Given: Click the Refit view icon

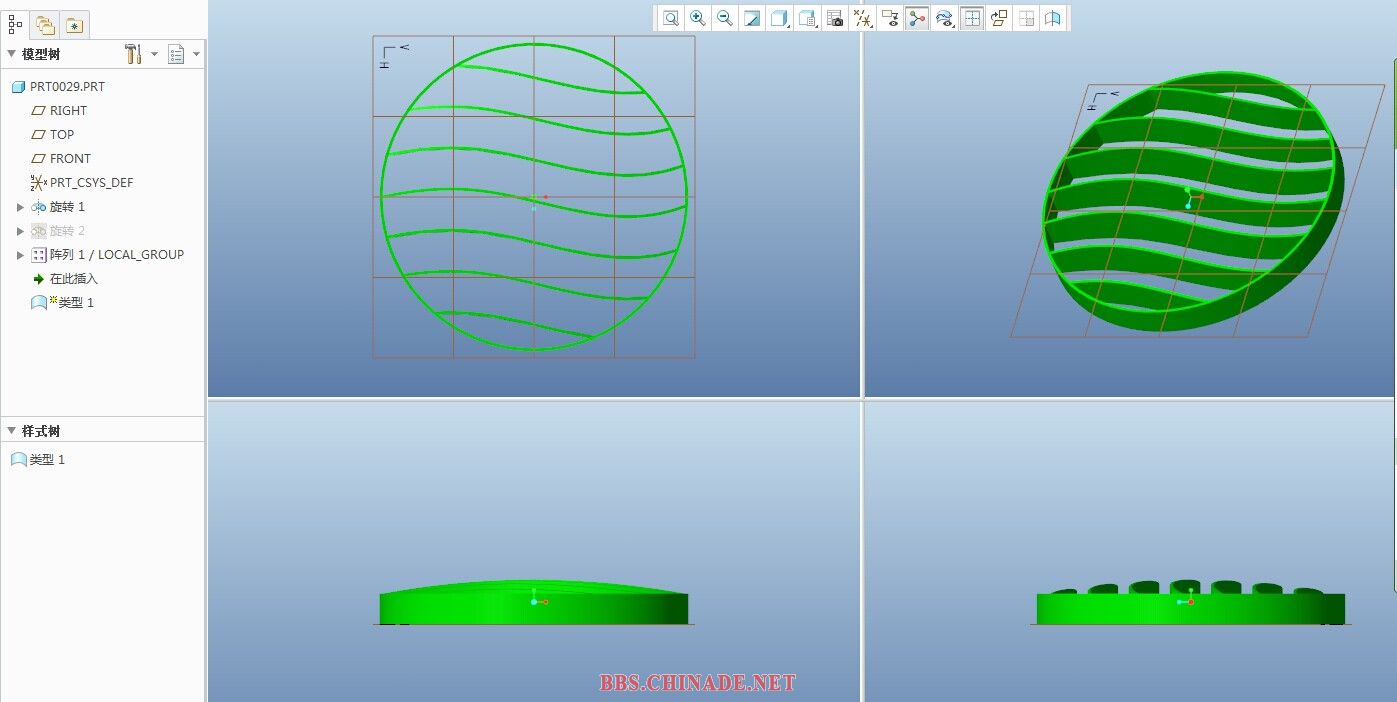Looking at the screenshot, I should [671, 18].
